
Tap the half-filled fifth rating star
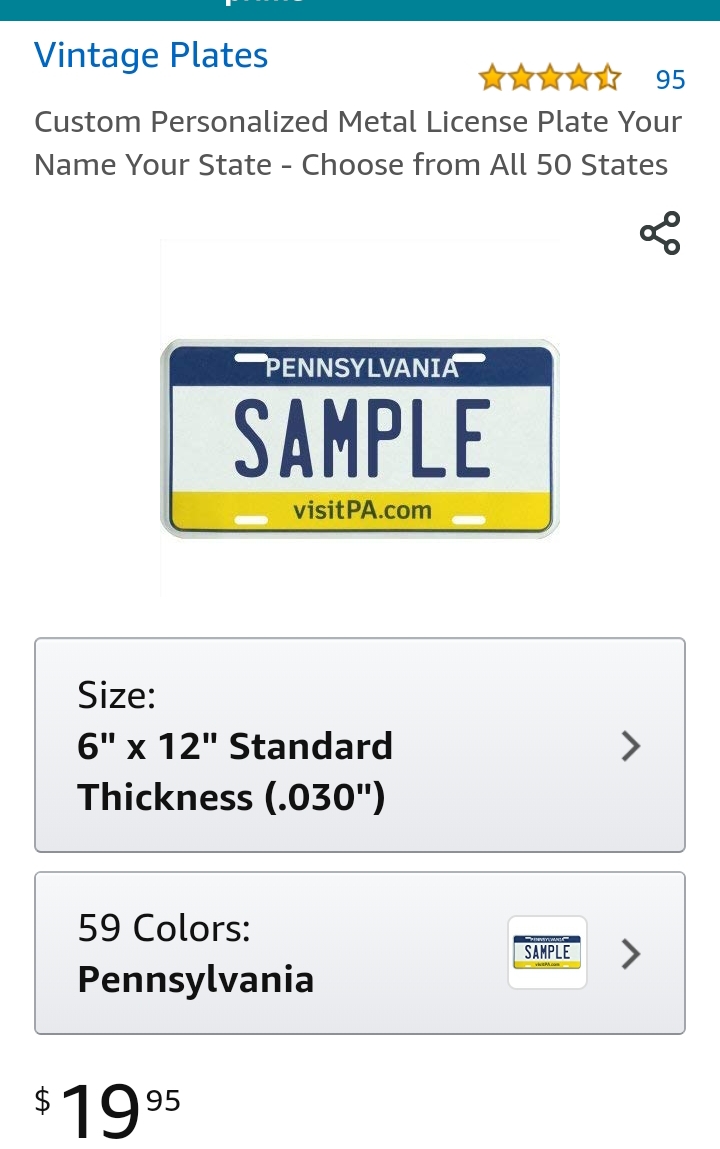tap(607, 78)
